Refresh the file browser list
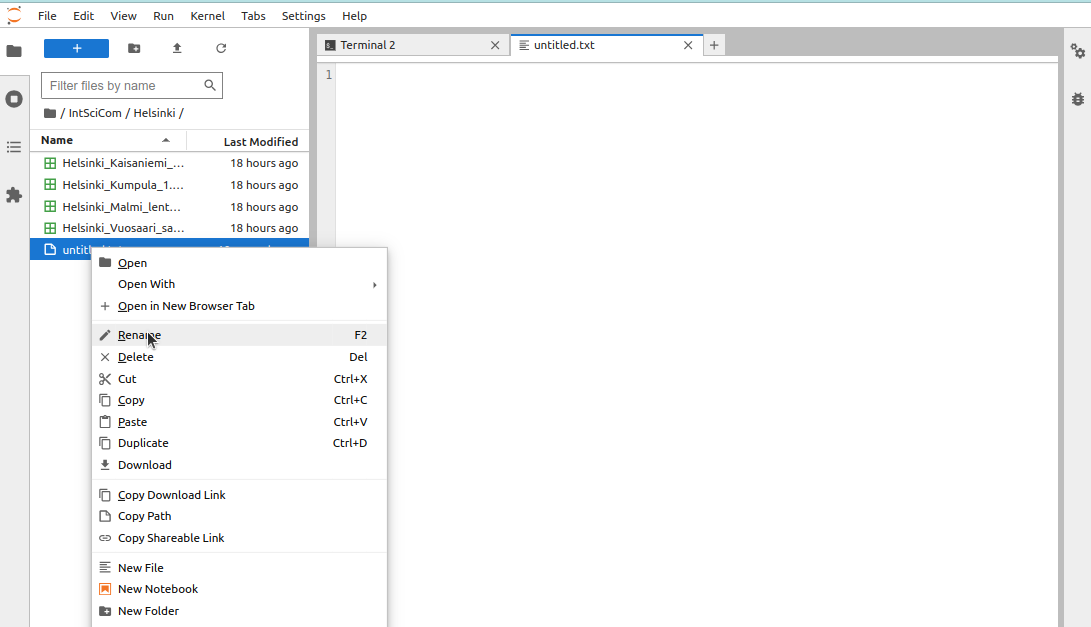Image resolution: width=1091 pixels, height=627 pixels. 221,48
